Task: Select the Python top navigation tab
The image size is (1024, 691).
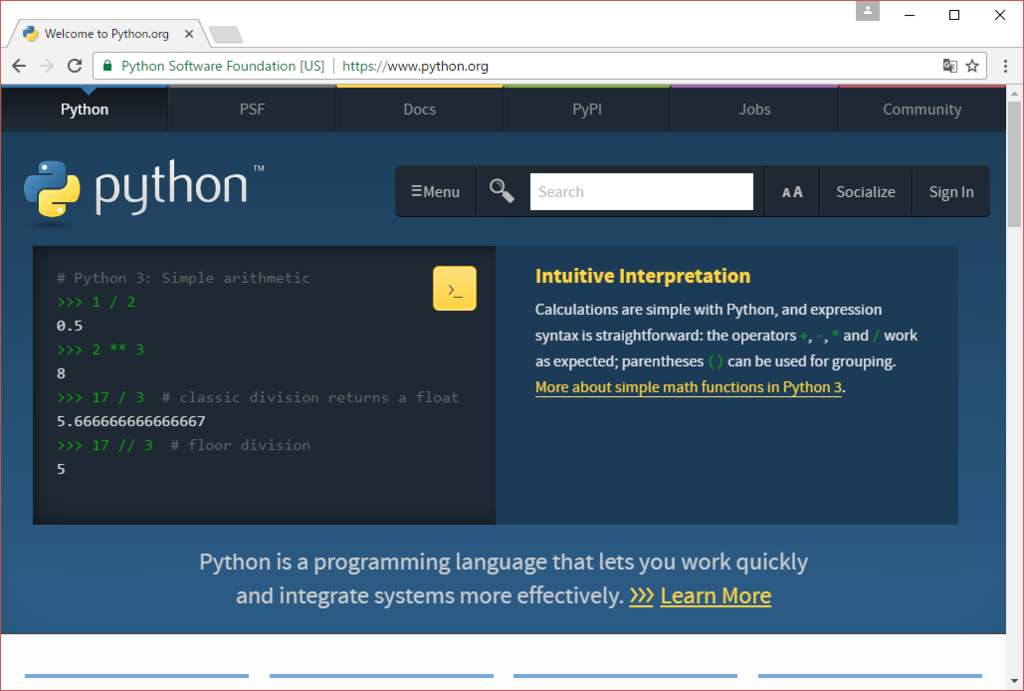Action: click(x=84, y=109)
